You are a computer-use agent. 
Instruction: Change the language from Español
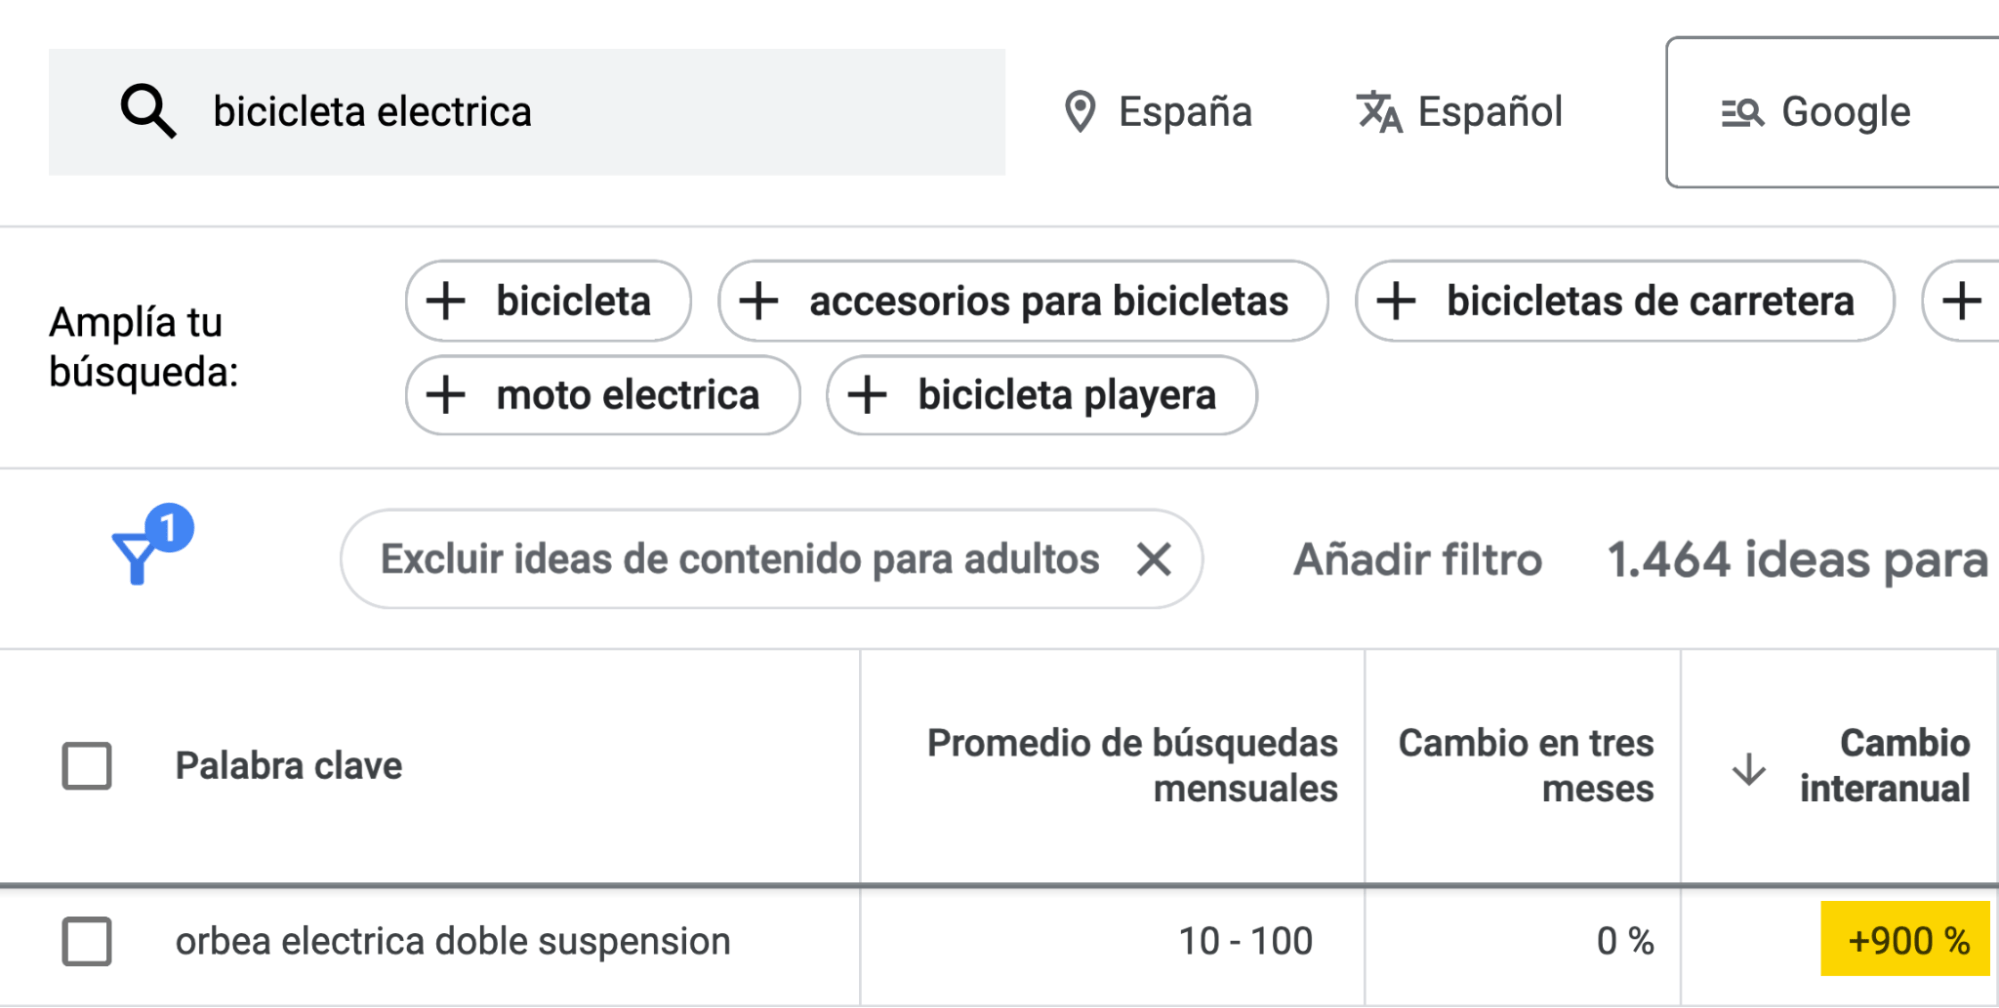click(1491, 111)
